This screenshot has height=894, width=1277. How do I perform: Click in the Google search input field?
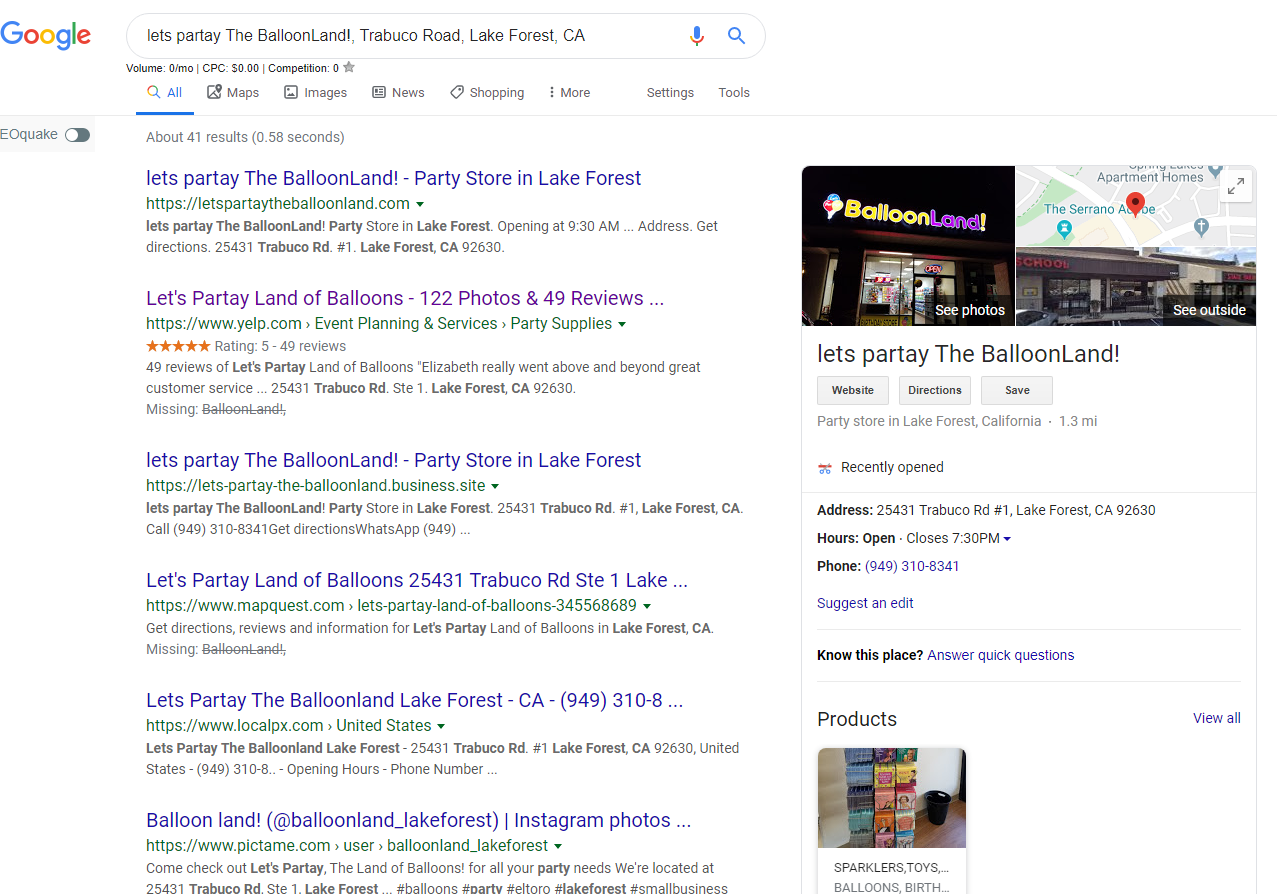tap(410, 36)
